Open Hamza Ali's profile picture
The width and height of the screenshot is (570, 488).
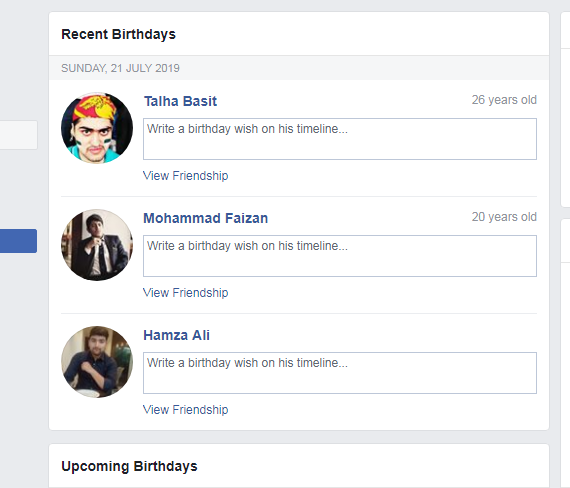97,362
